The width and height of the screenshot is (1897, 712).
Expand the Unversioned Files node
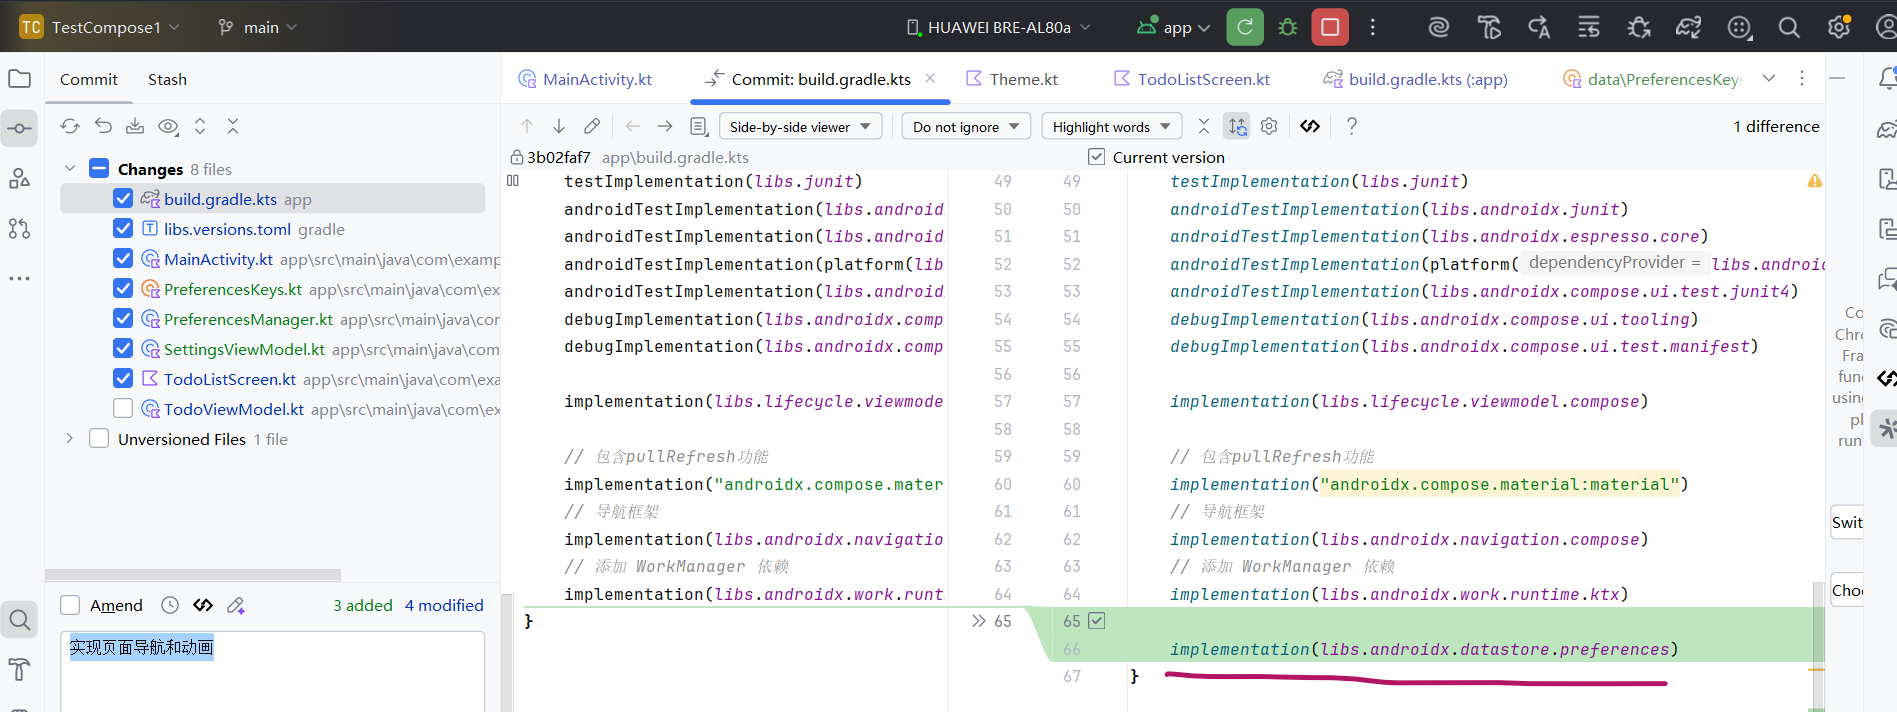pos(70,439)
